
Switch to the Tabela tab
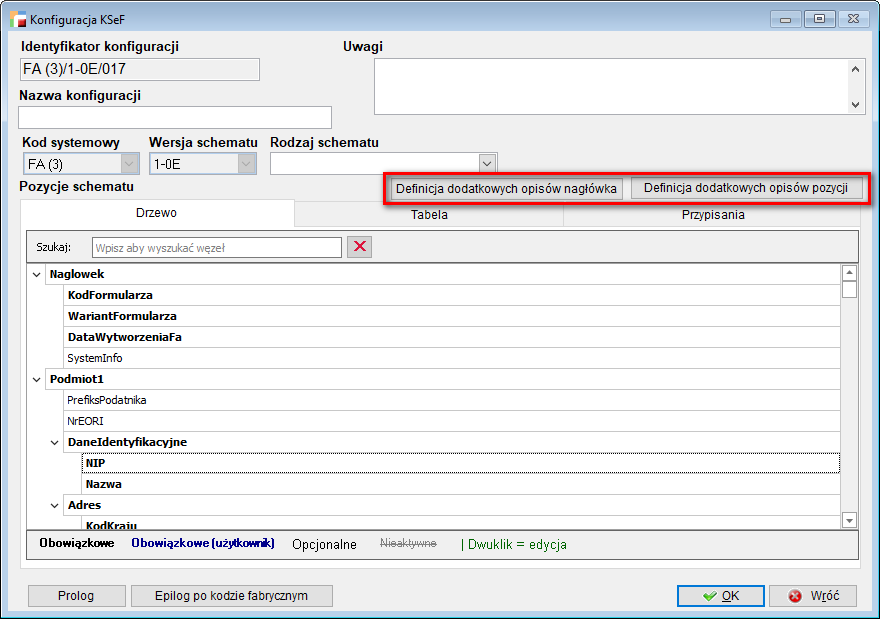pyautogui.click(x=429, y=214)
